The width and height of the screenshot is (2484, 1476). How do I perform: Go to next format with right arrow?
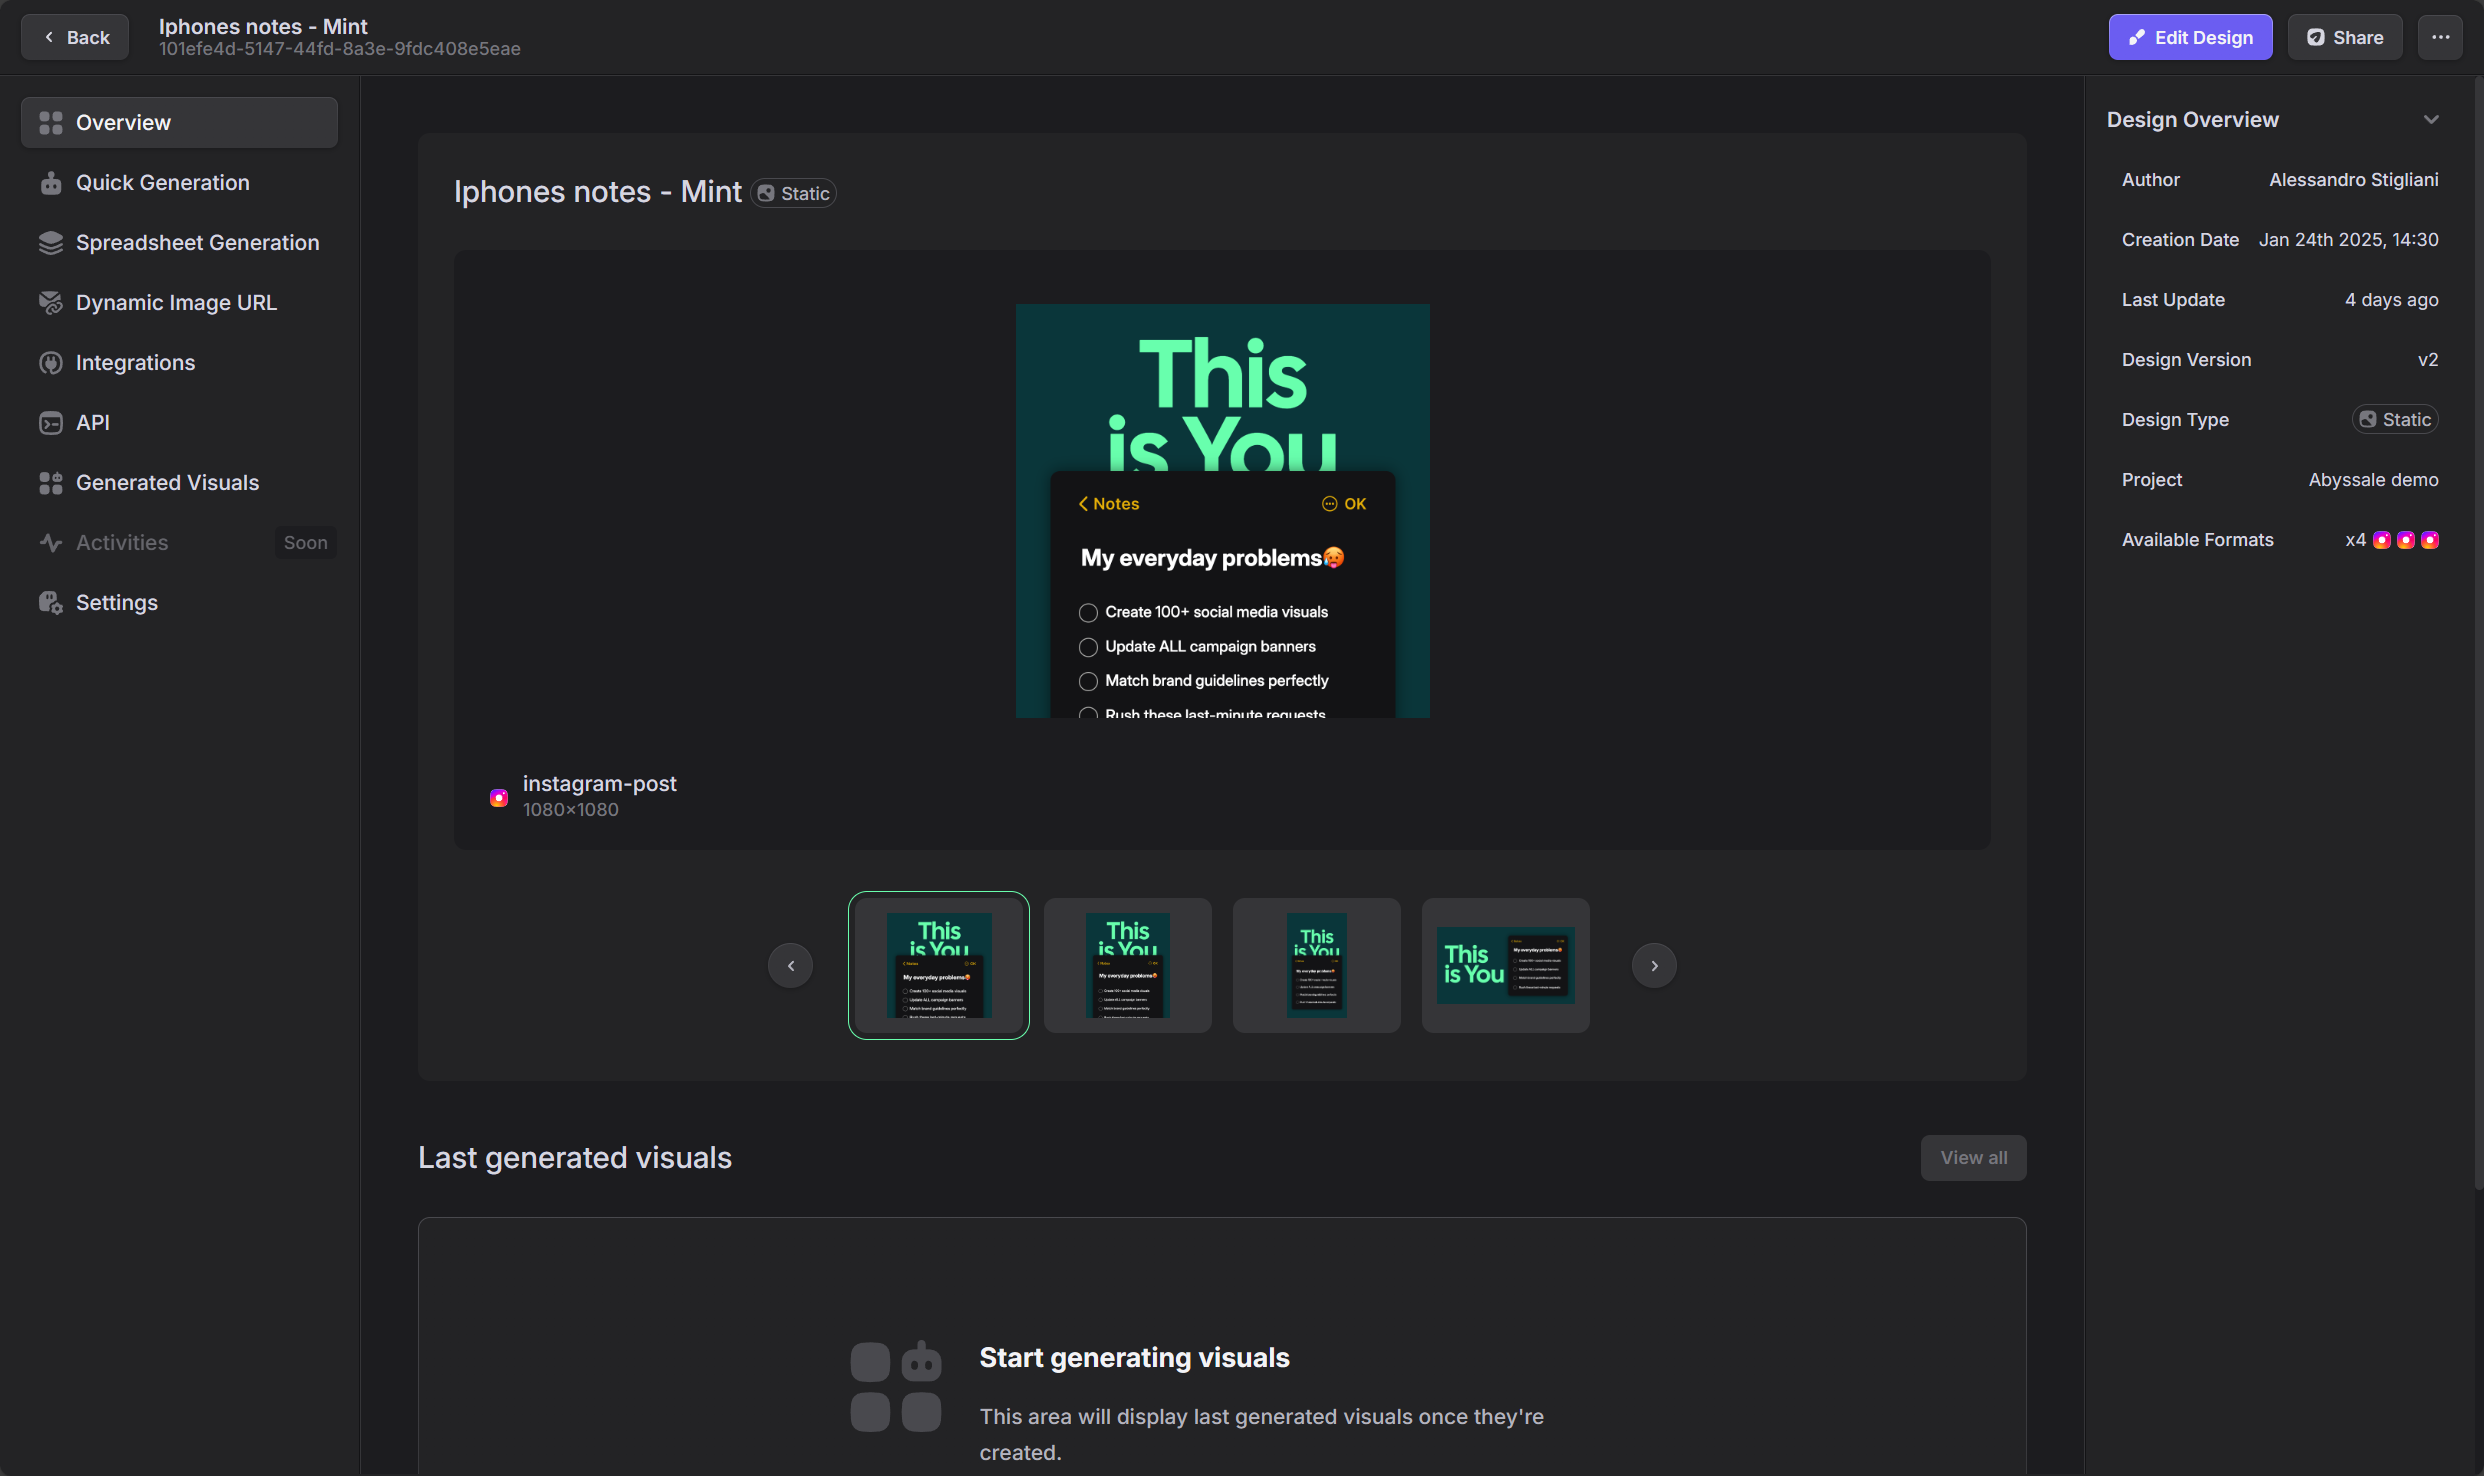coord(1654,965)
